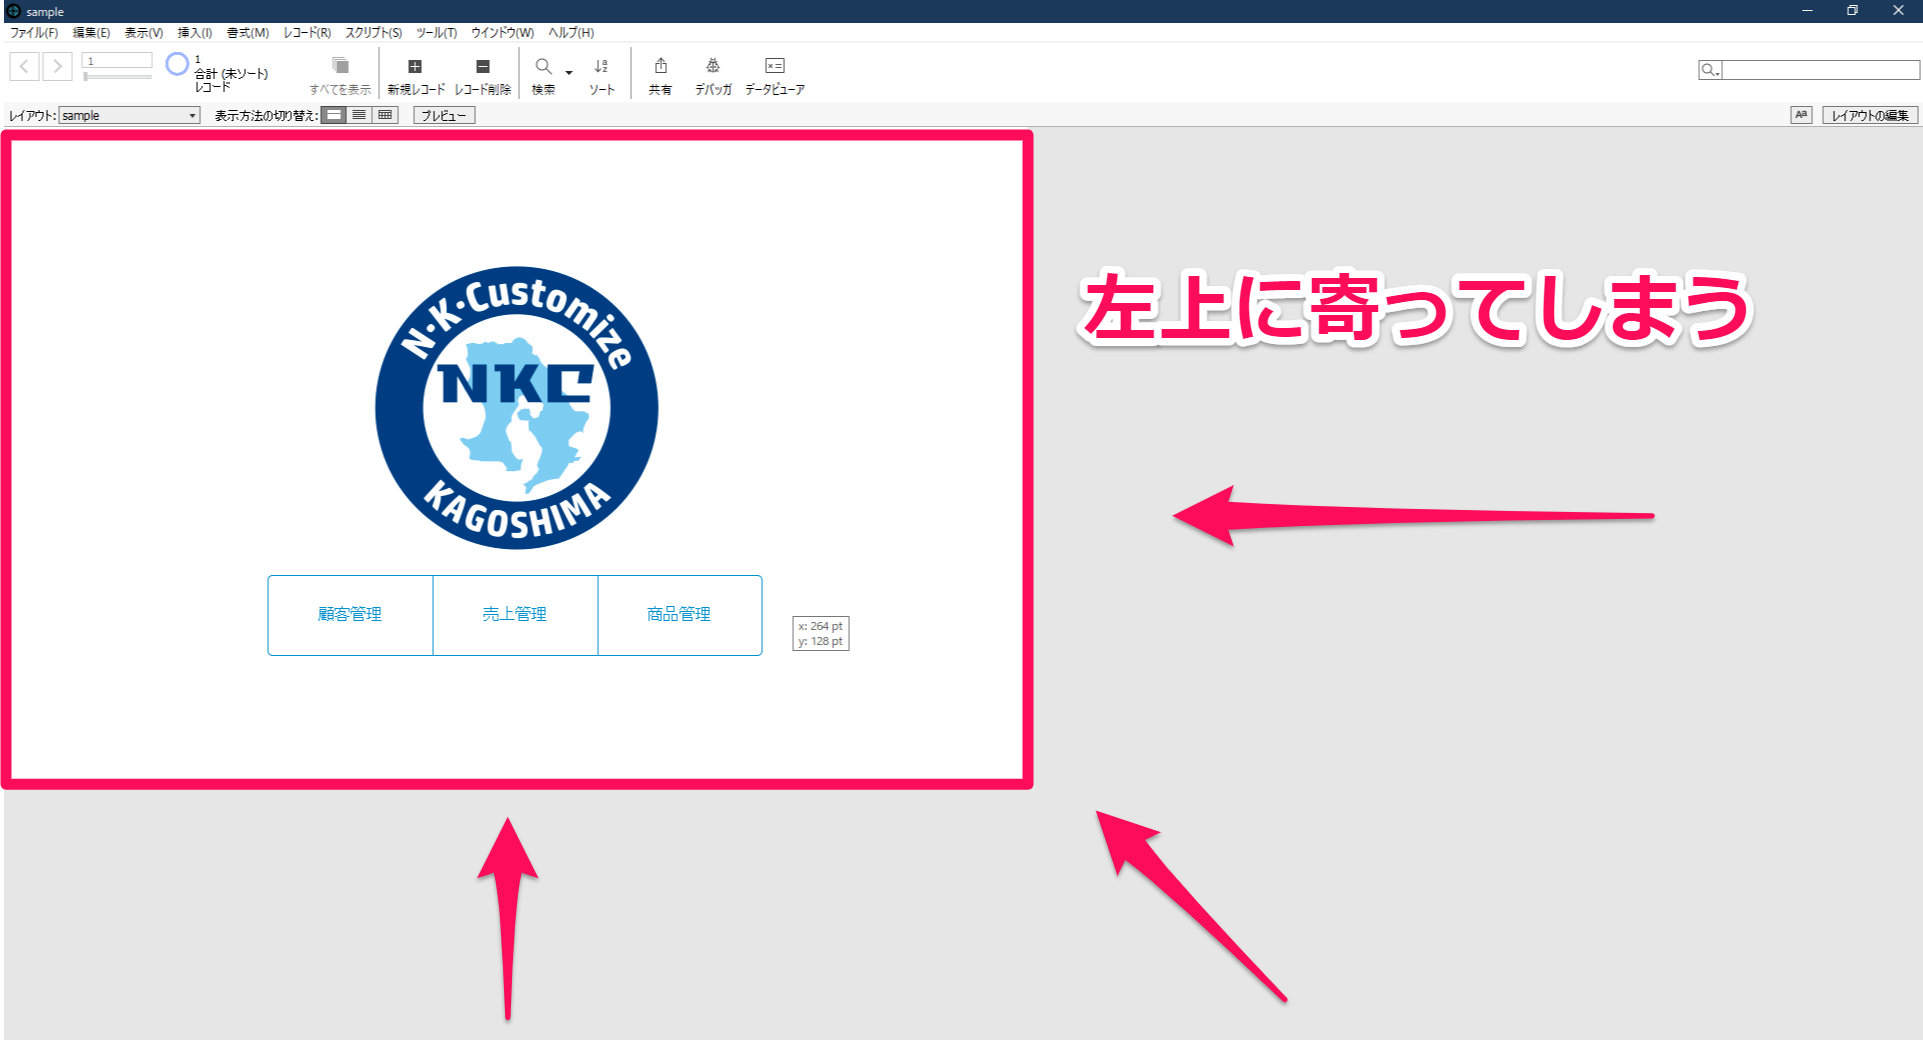
Task: Expand the 検索 dropdown arrow
Action: click(569, 72)
